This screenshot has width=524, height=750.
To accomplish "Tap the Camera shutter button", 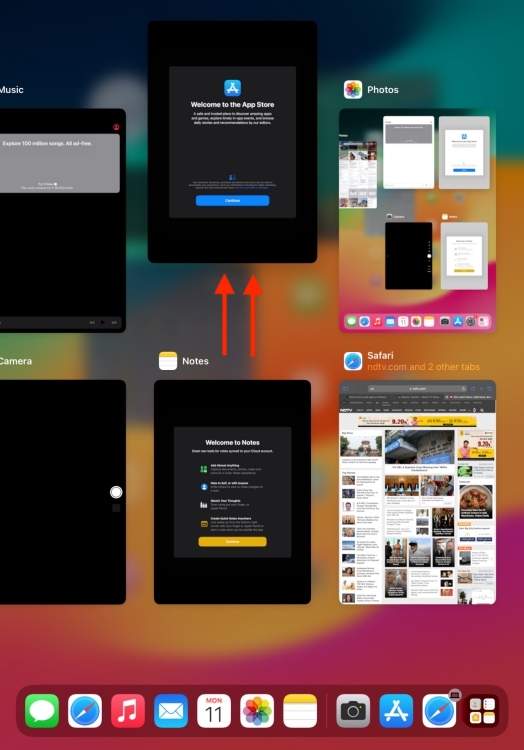I will pos(116,492).
